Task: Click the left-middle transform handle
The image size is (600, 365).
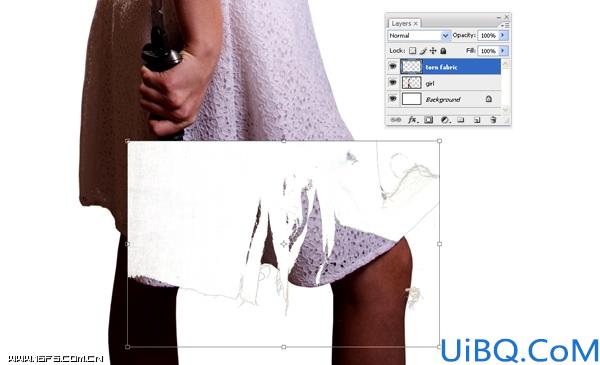Action: 127,244
